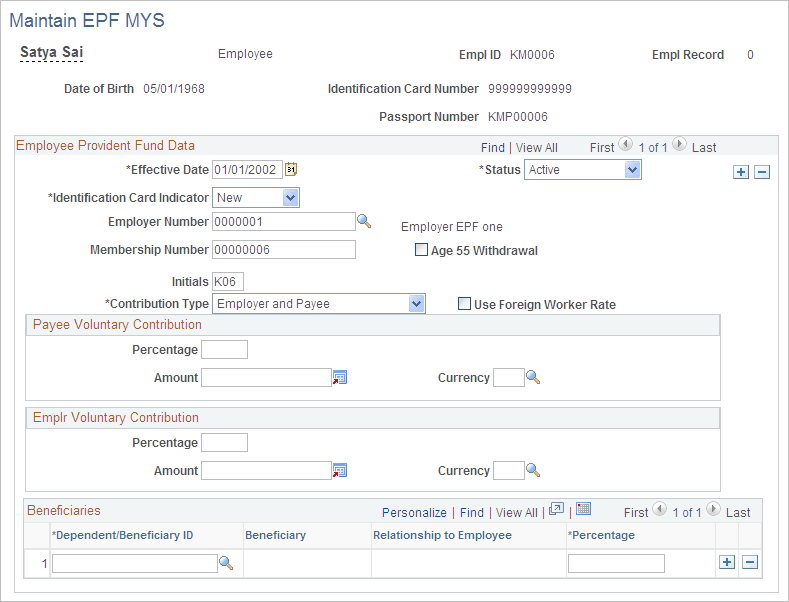Look up Dependent/Beneficiary ID
The height and width of the screenshot is (602, 789).
point(226,563)
